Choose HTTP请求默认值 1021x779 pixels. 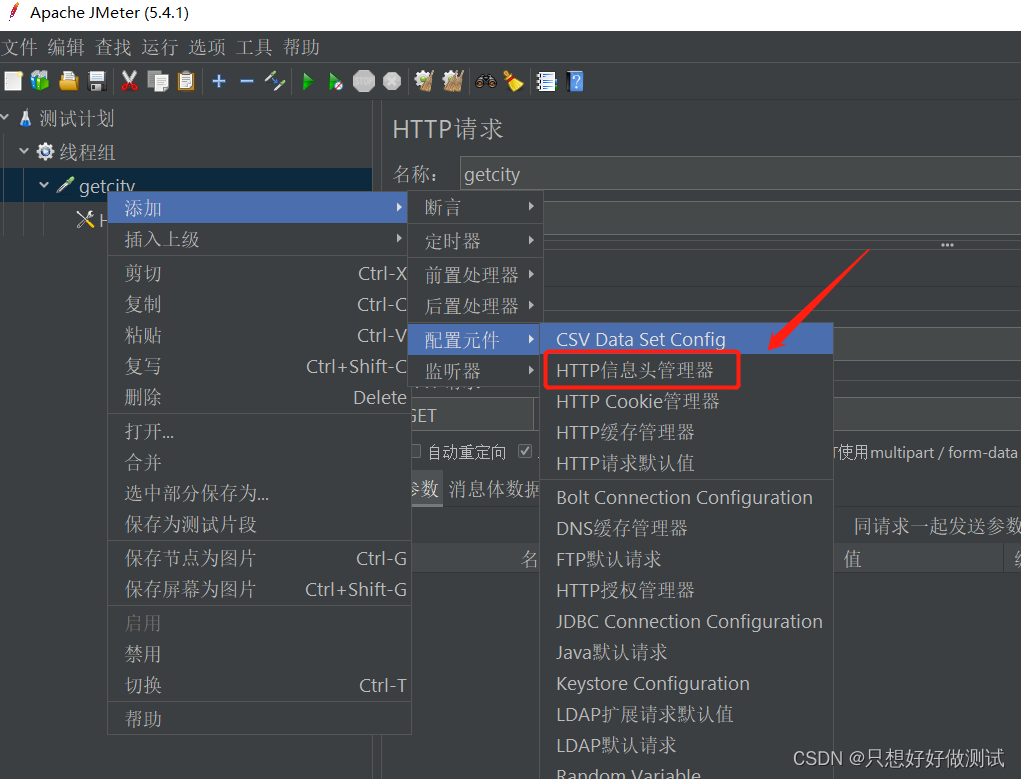coord(686,463)
